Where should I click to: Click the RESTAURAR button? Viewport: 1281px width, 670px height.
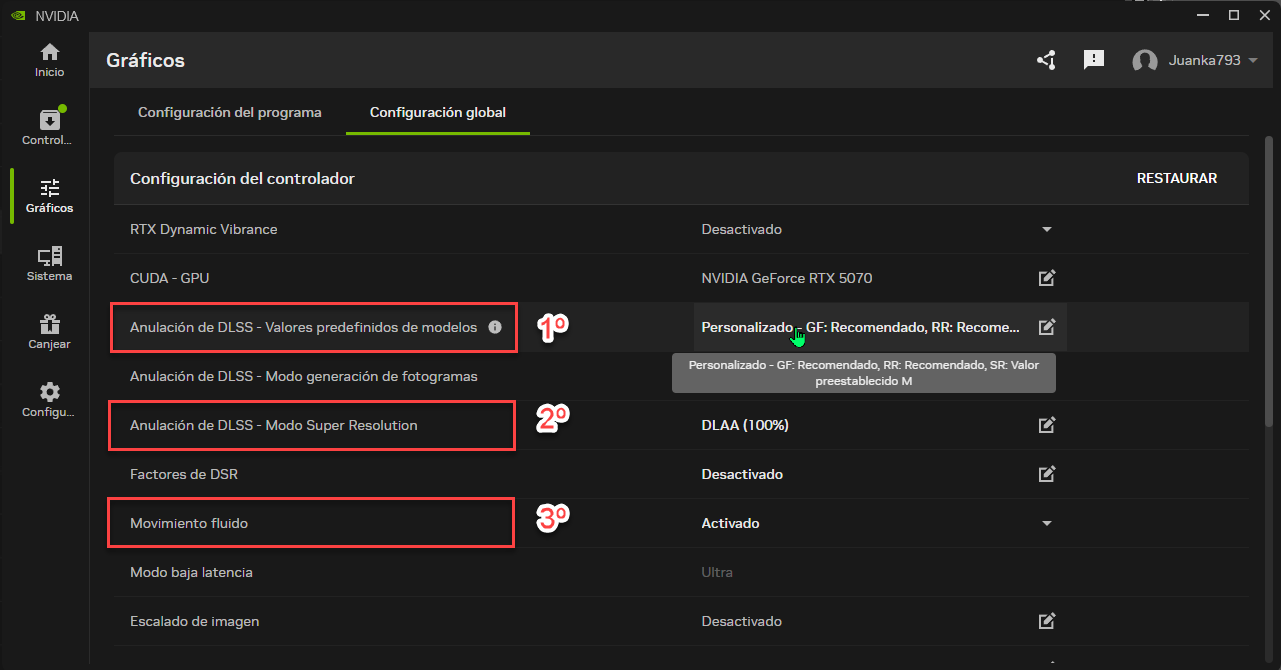pos(1177,178)
